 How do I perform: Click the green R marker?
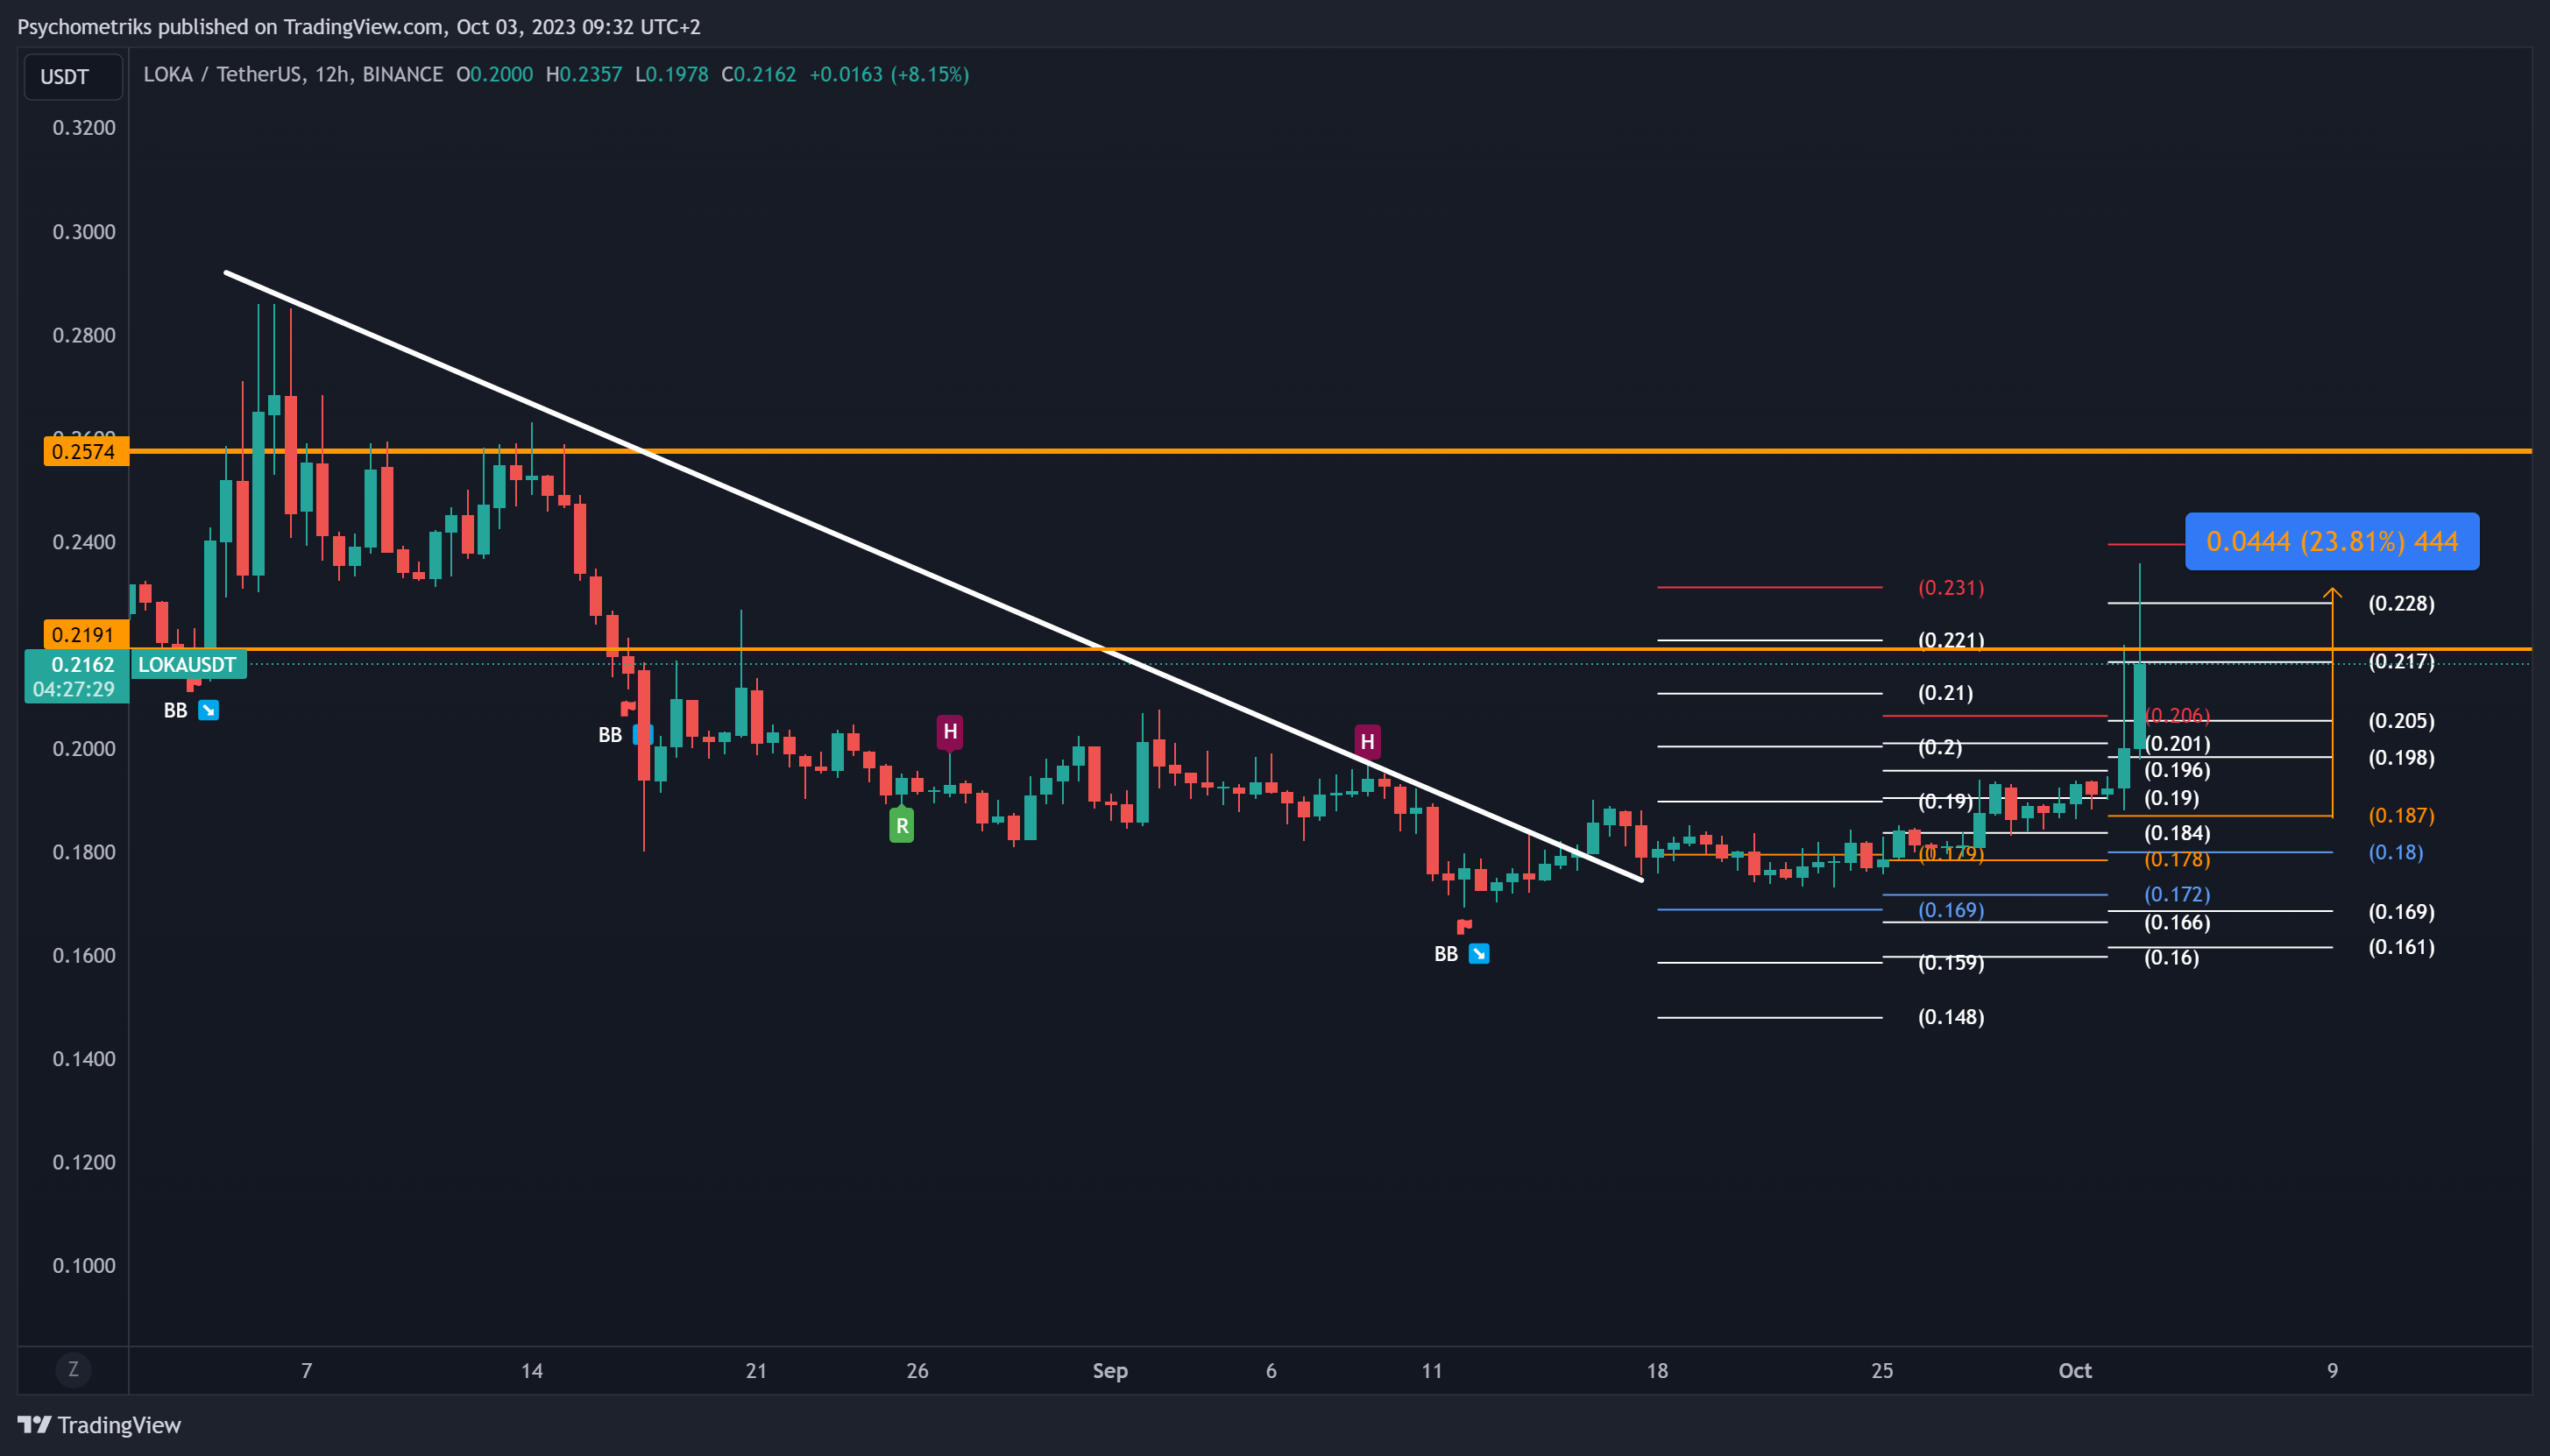point(901,826)
